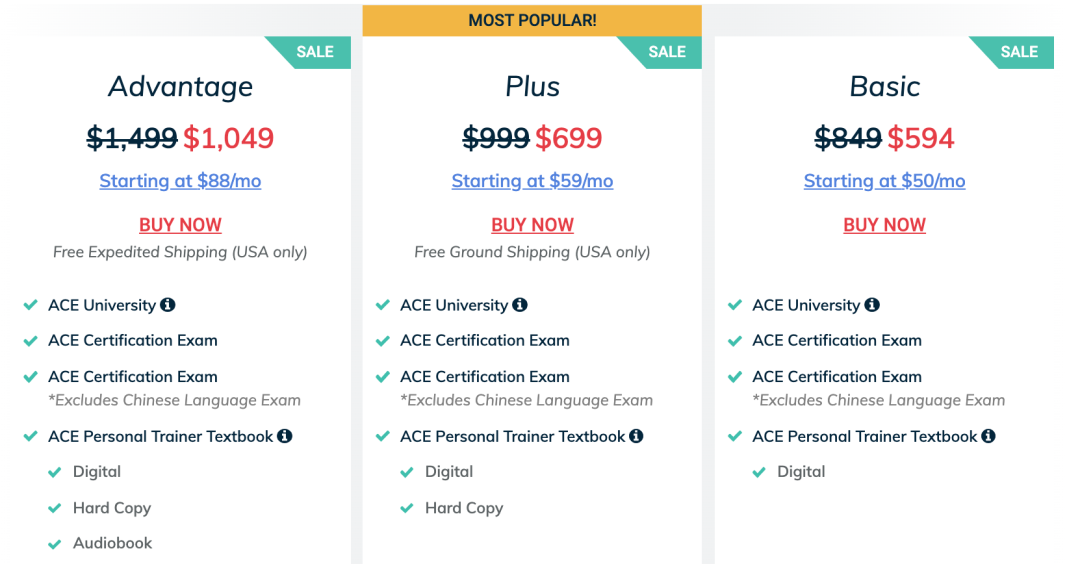1080x564 pixels.
Task: Click Buy Now for the Advantage package
Action: [x=180, y=225]
